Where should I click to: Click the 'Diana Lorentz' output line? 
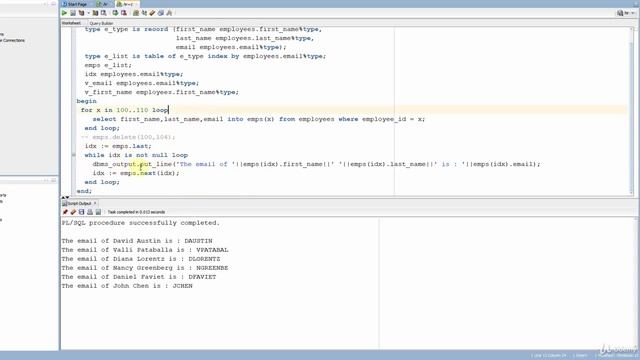(x=141, y=259)
